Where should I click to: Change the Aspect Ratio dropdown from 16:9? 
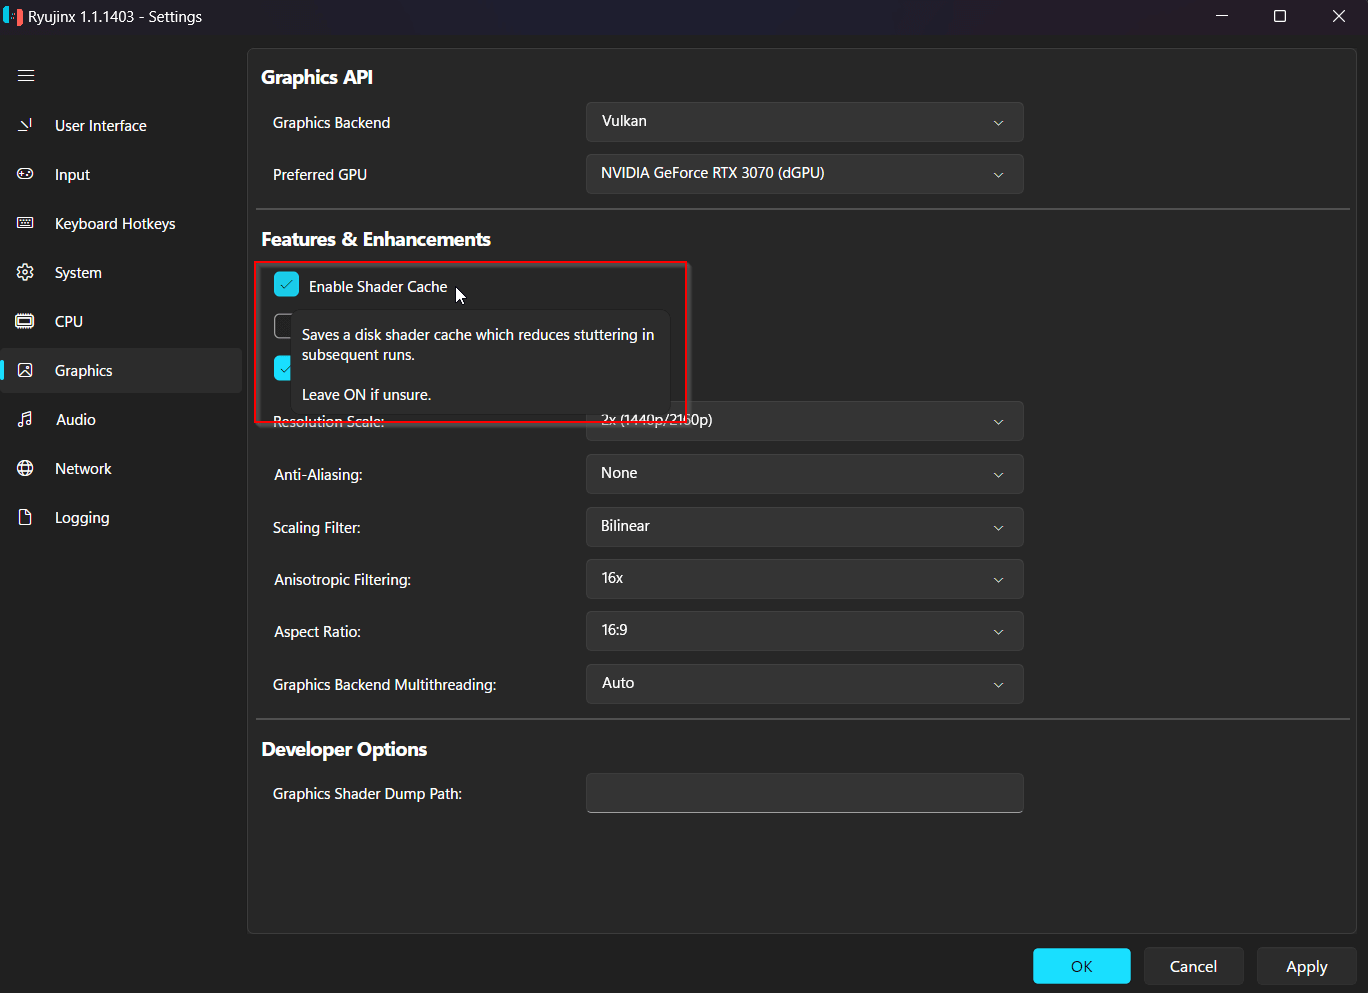pyautogui.click(x=804, y=631)
